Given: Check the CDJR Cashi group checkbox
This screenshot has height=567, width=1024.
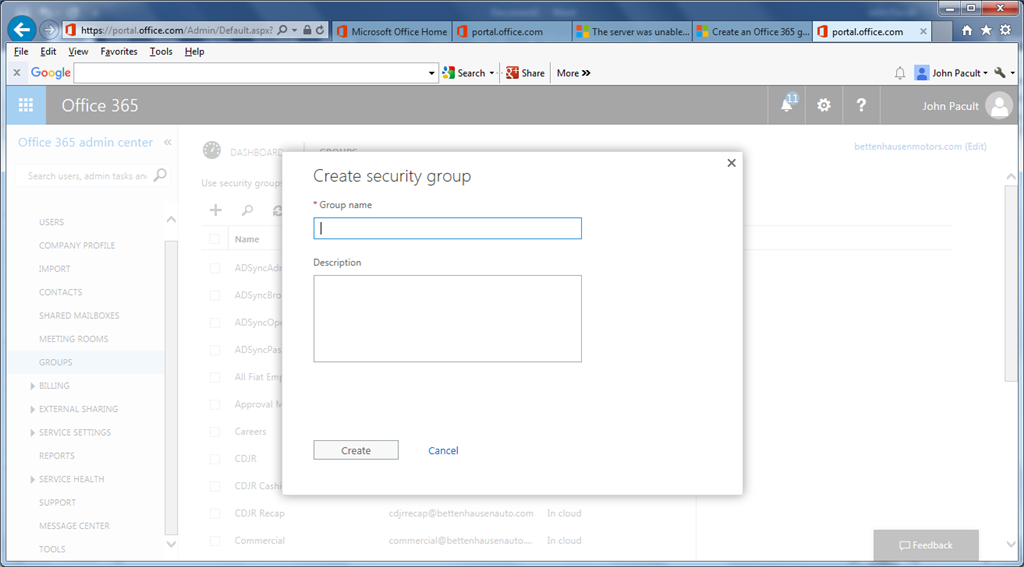Looking at the screenshot, I should tap(215, 487).
